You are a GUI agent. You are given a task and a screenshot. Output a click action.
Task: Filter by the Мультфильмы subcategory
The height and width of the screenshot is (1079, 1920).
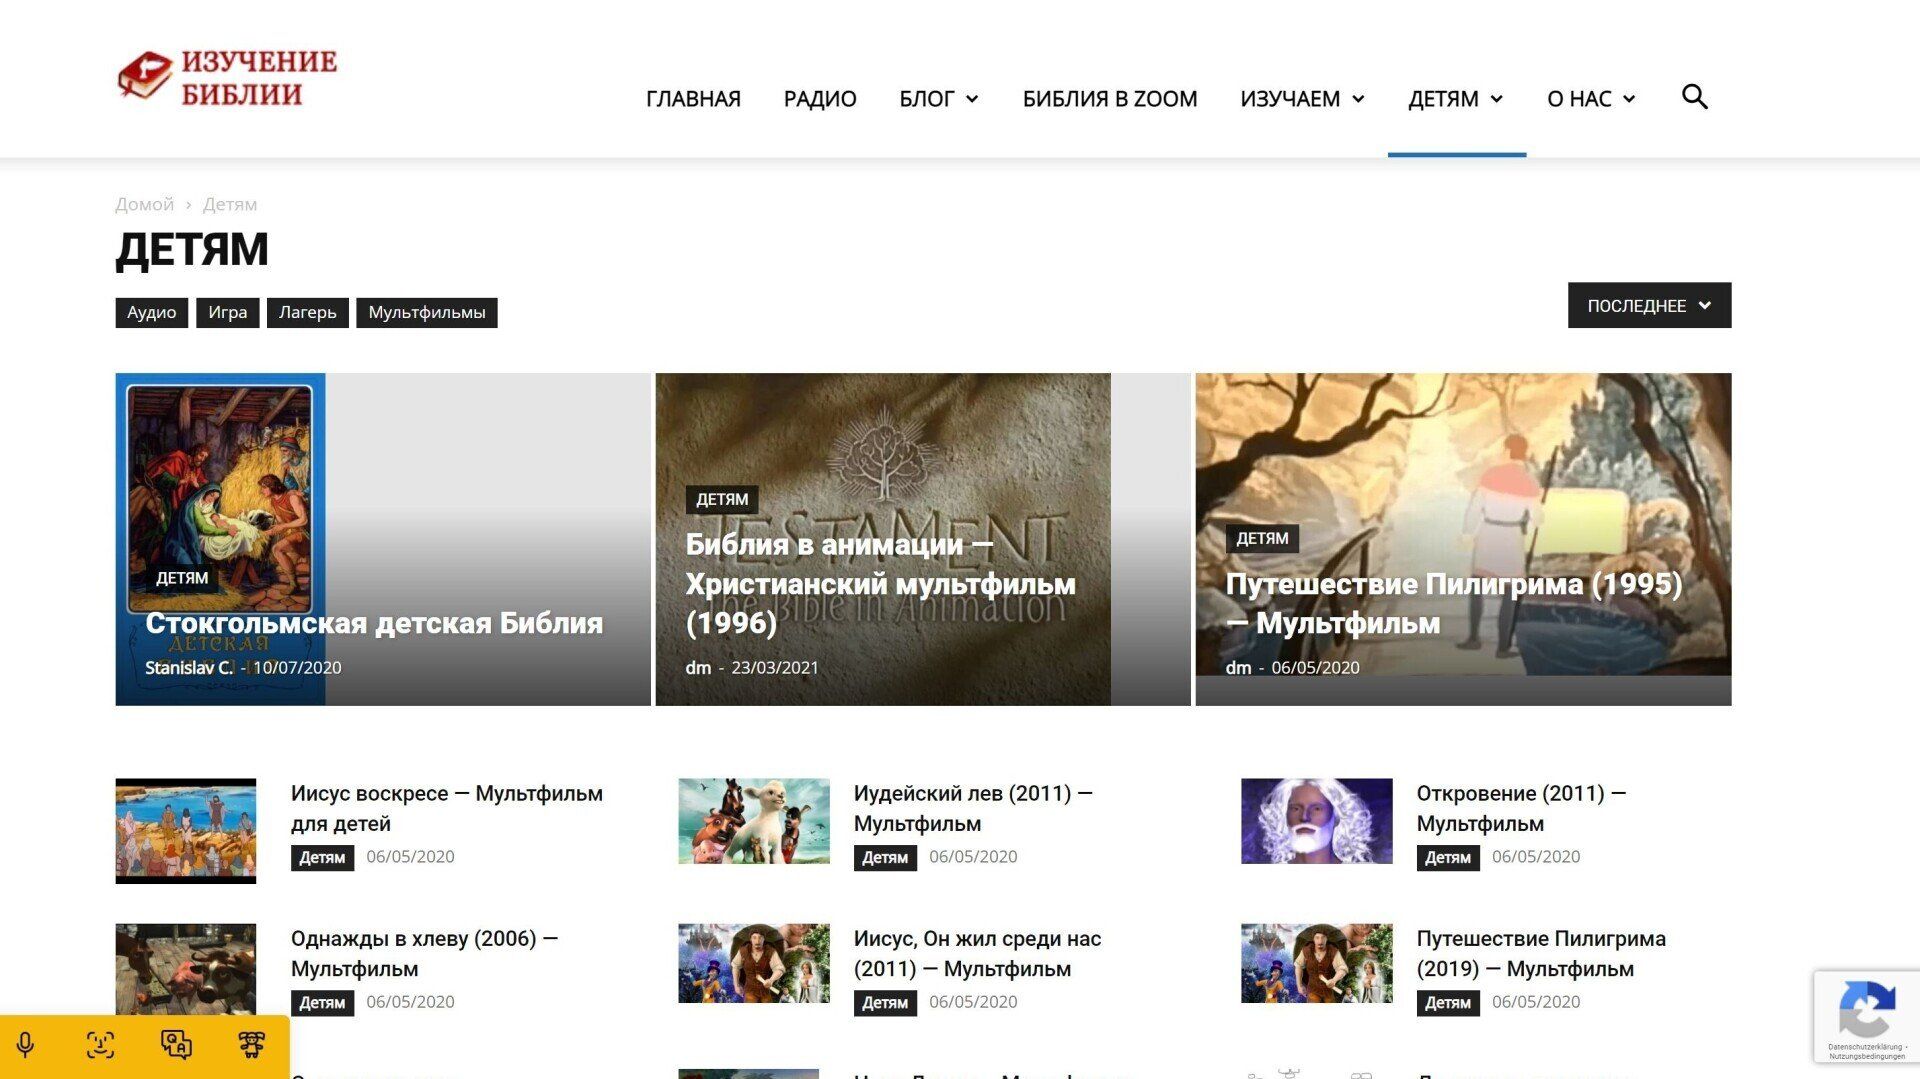[427, 312]
